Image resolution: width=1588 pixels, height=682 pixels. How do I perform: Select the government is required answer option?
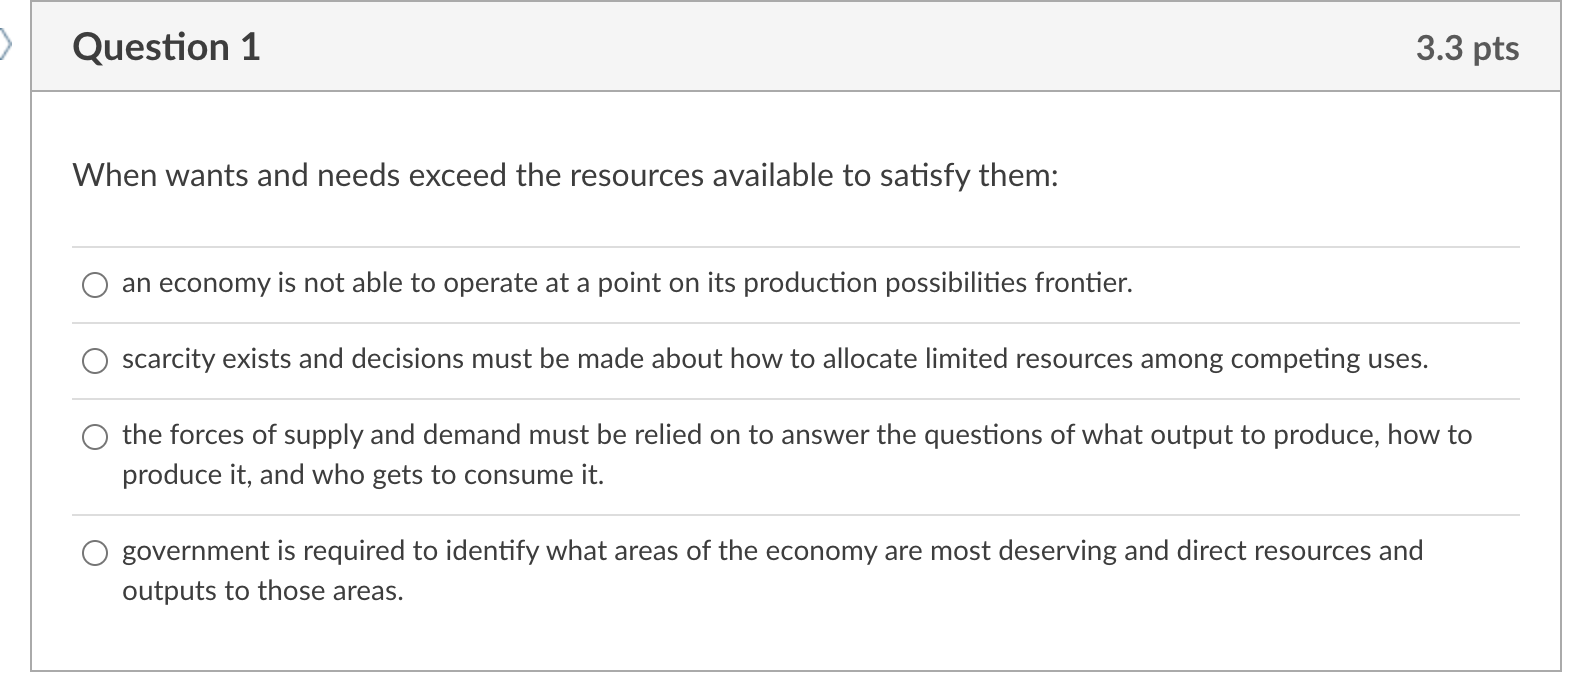tap(95, 552)
